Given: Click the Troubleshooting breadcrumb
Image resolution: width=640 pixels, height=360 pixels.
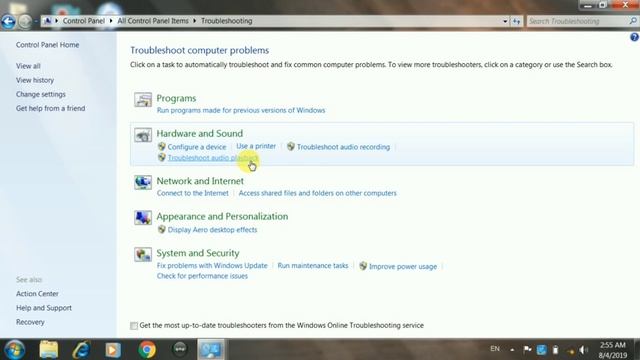Looking at the screenshot, I should (x=227, y=21).
